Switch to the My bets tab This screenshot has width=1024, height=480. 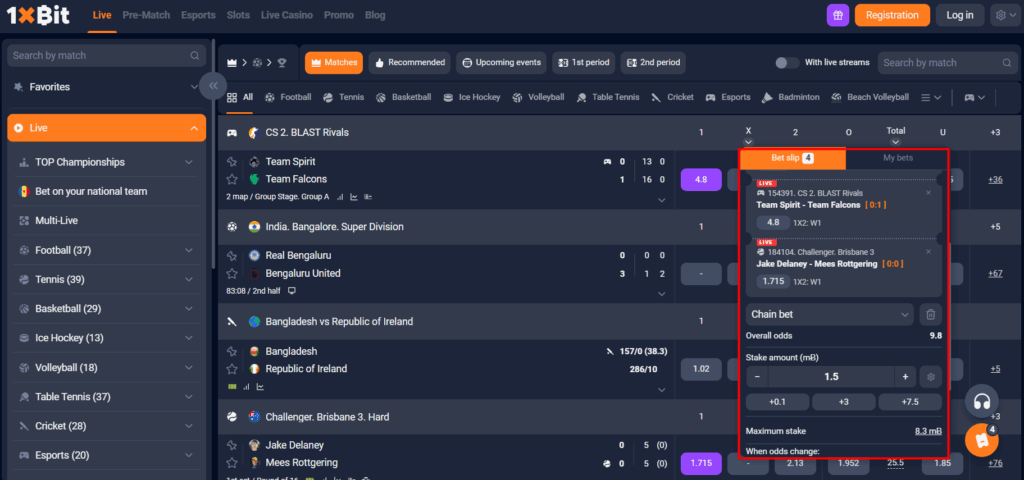coord(897,158)
